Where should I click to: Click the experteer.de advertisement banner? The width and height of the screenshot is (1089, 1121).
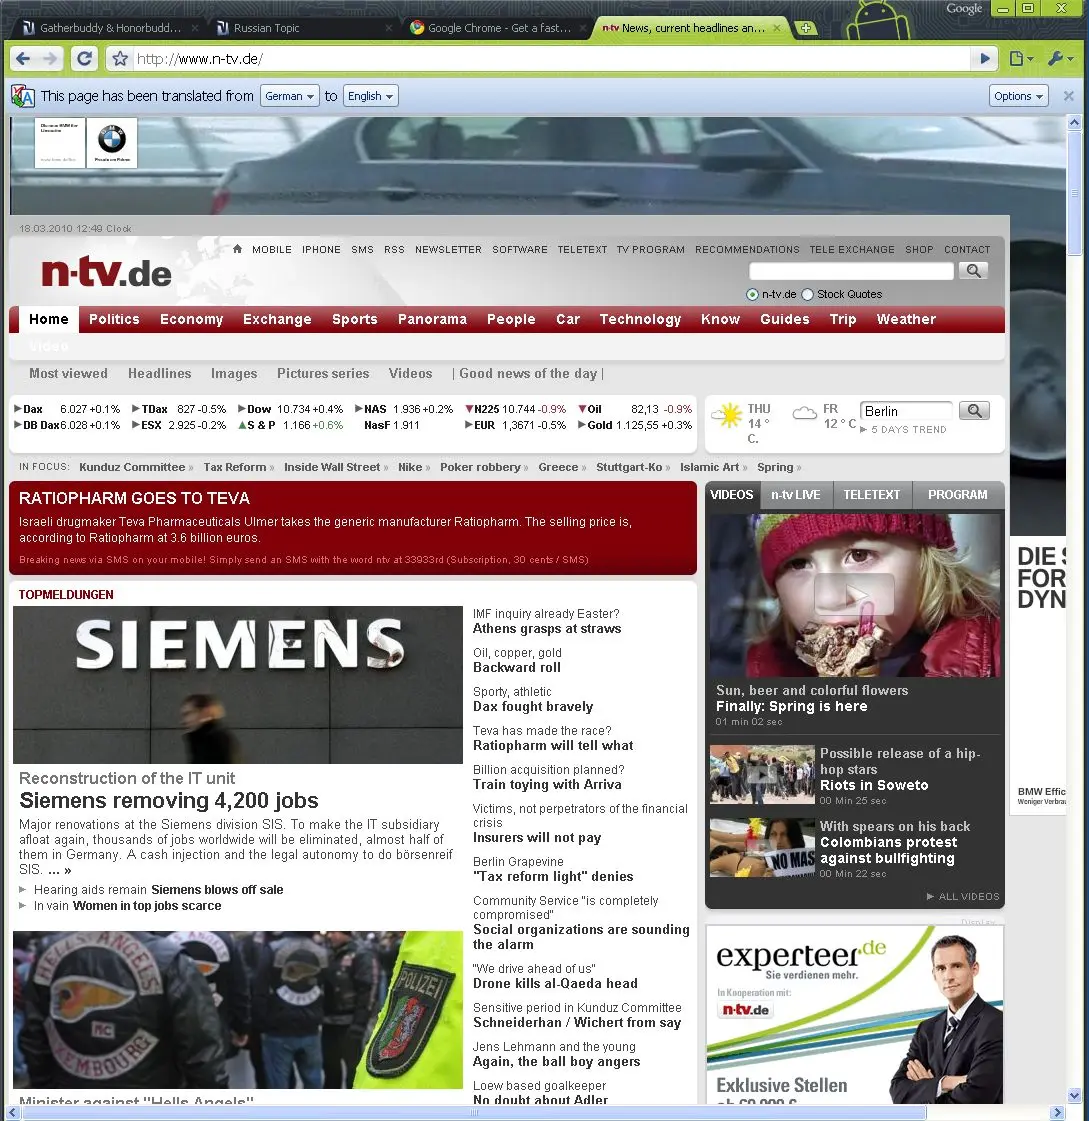tap(854, 1014)
